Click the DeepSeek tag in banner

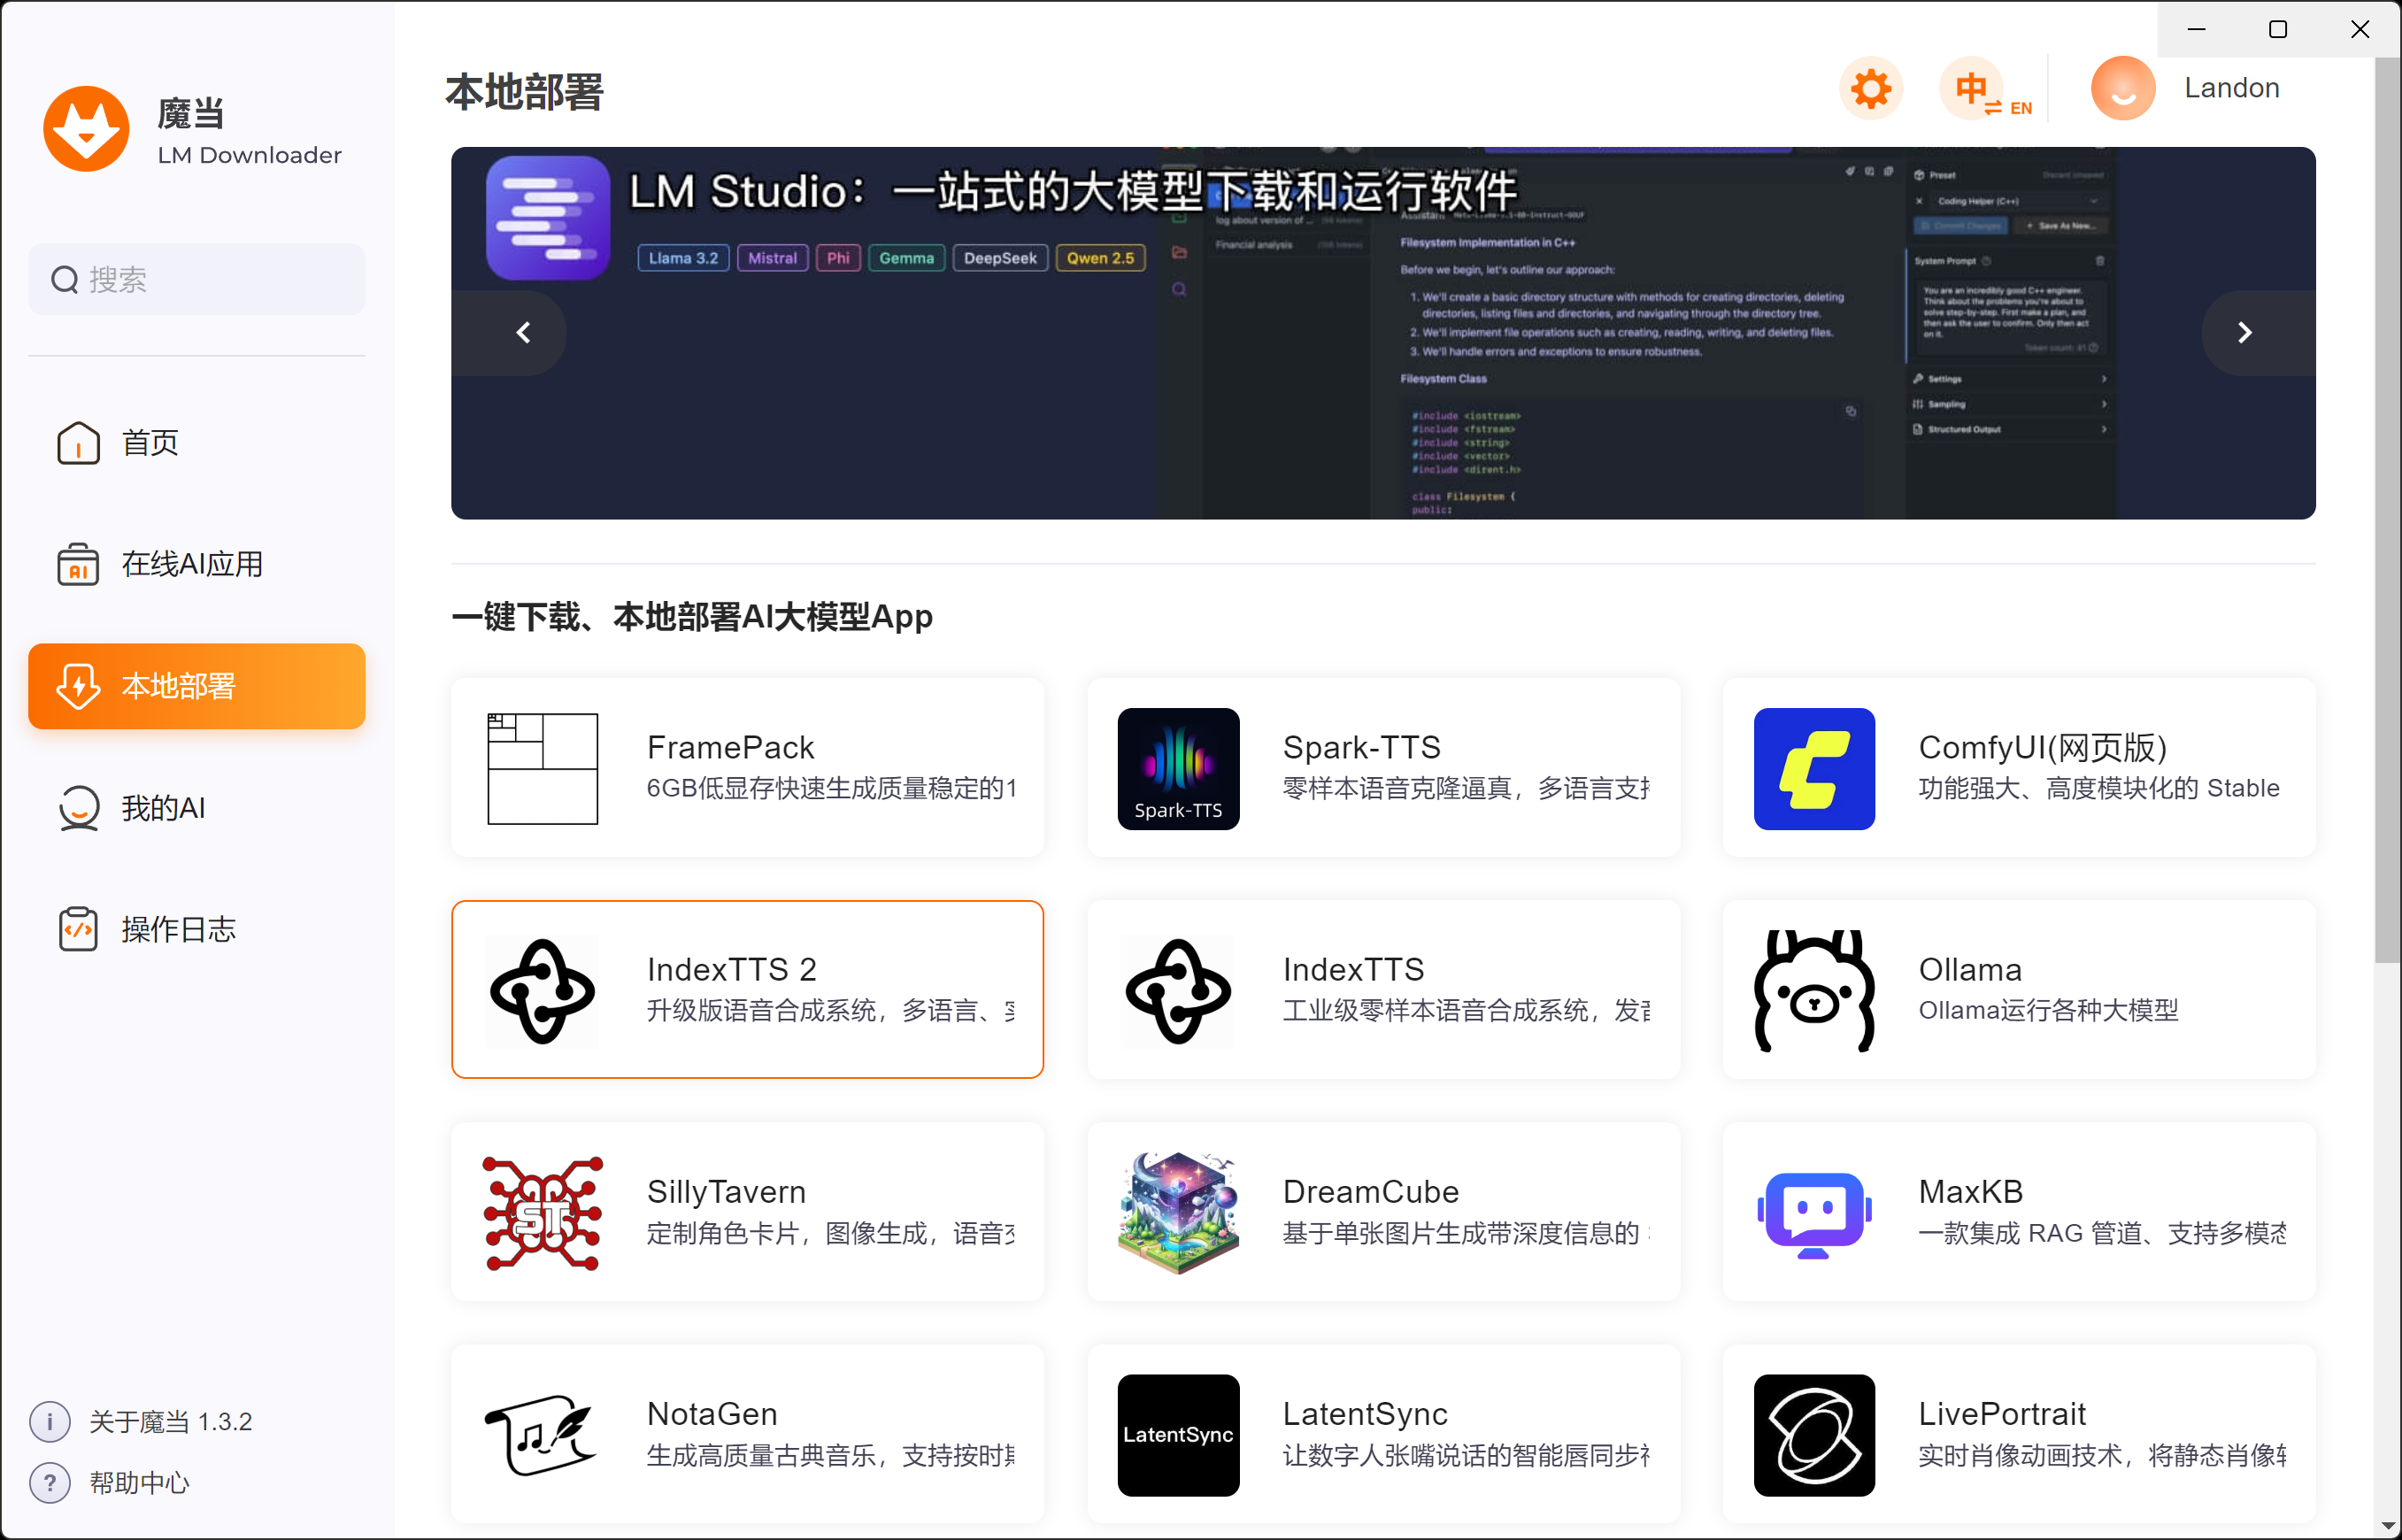pyautogui.click(x=1000, y=258)
